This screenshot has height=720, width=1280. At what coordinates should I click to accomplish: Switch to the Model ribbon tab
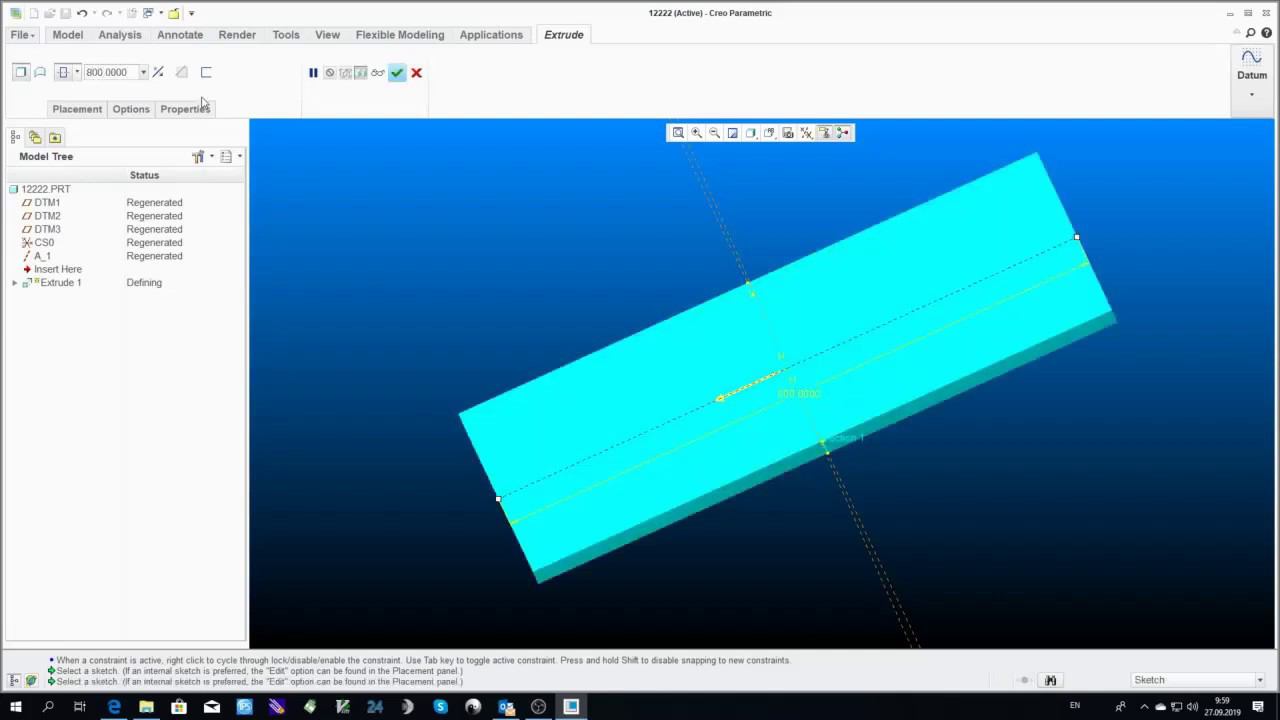point(68,35)
